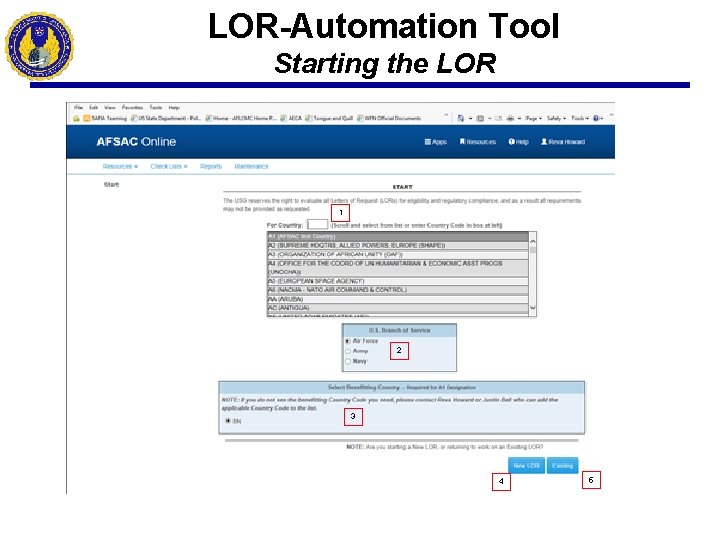
Task: Open the WPN Official Documents bookmark
Action: coord(389,118)
